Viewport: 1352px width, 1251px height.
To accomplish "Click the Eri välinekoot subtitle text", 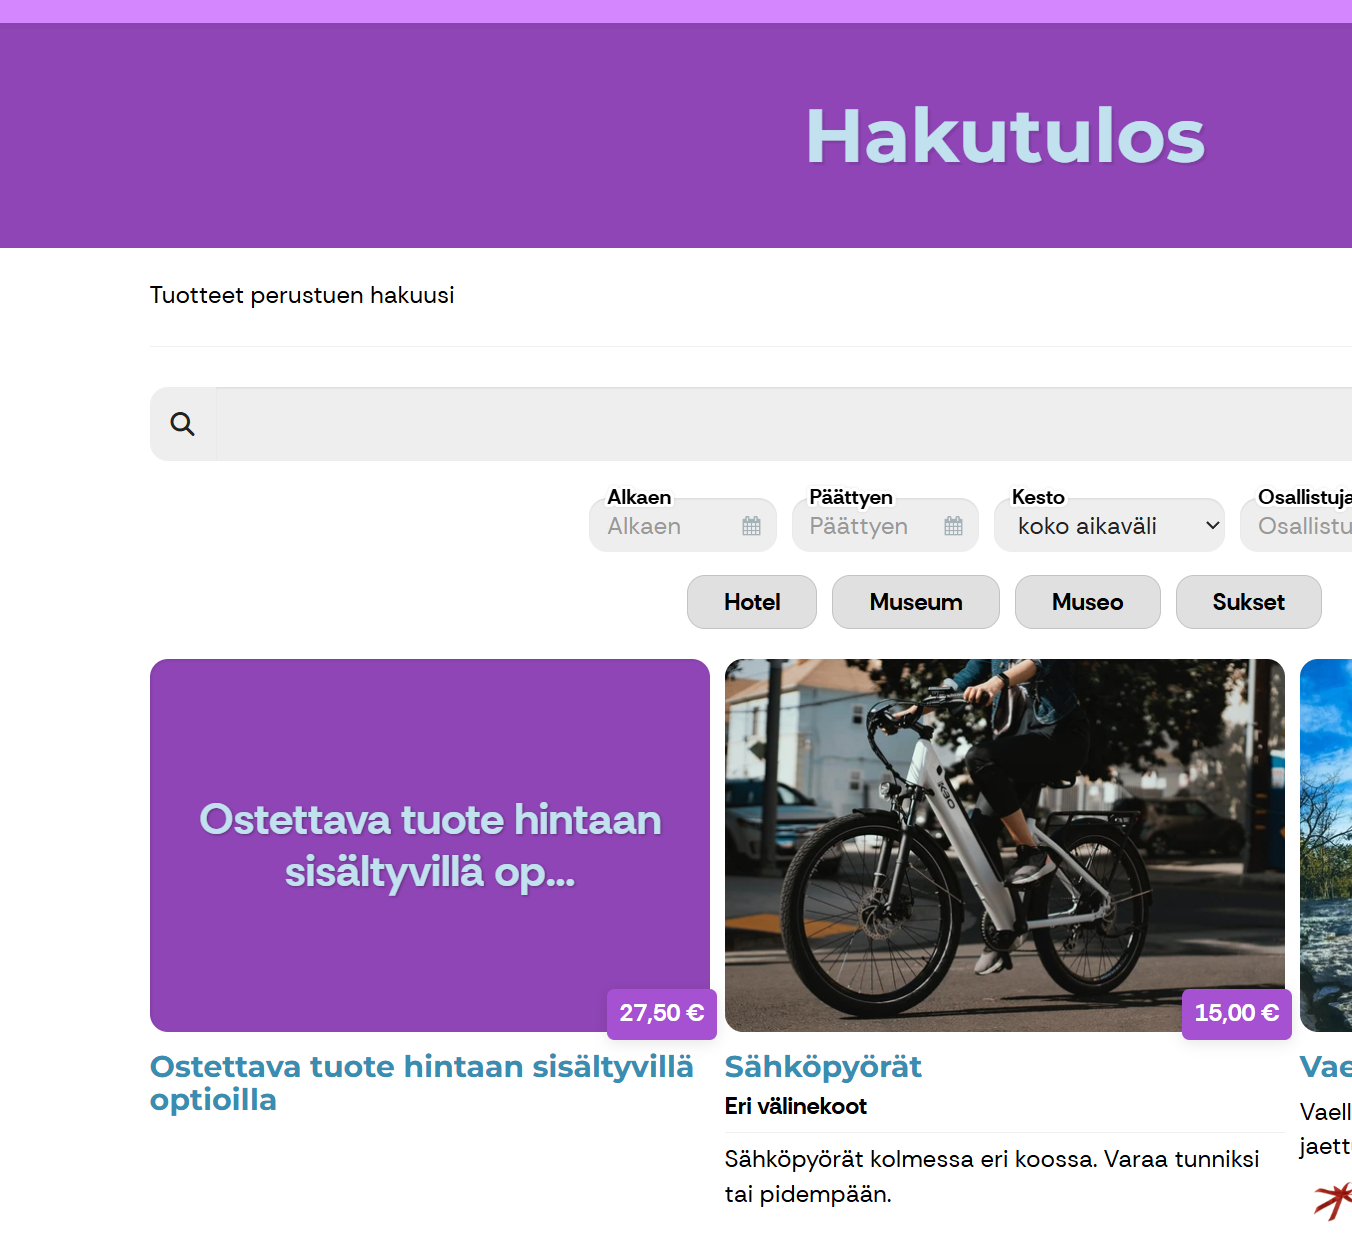I will (x=796, y=1106).
